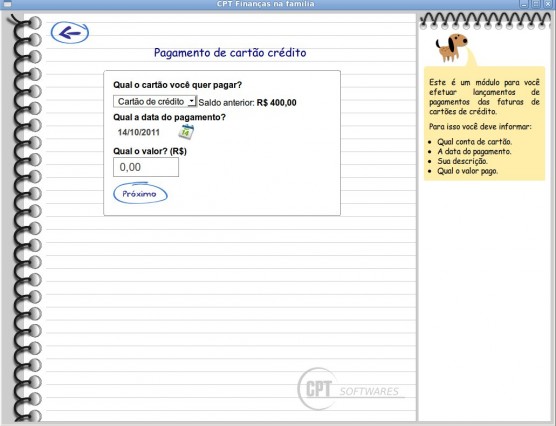Focus the payment value field showing 0,00
Viewport: 556px width, 426px height.
(146, 167)
